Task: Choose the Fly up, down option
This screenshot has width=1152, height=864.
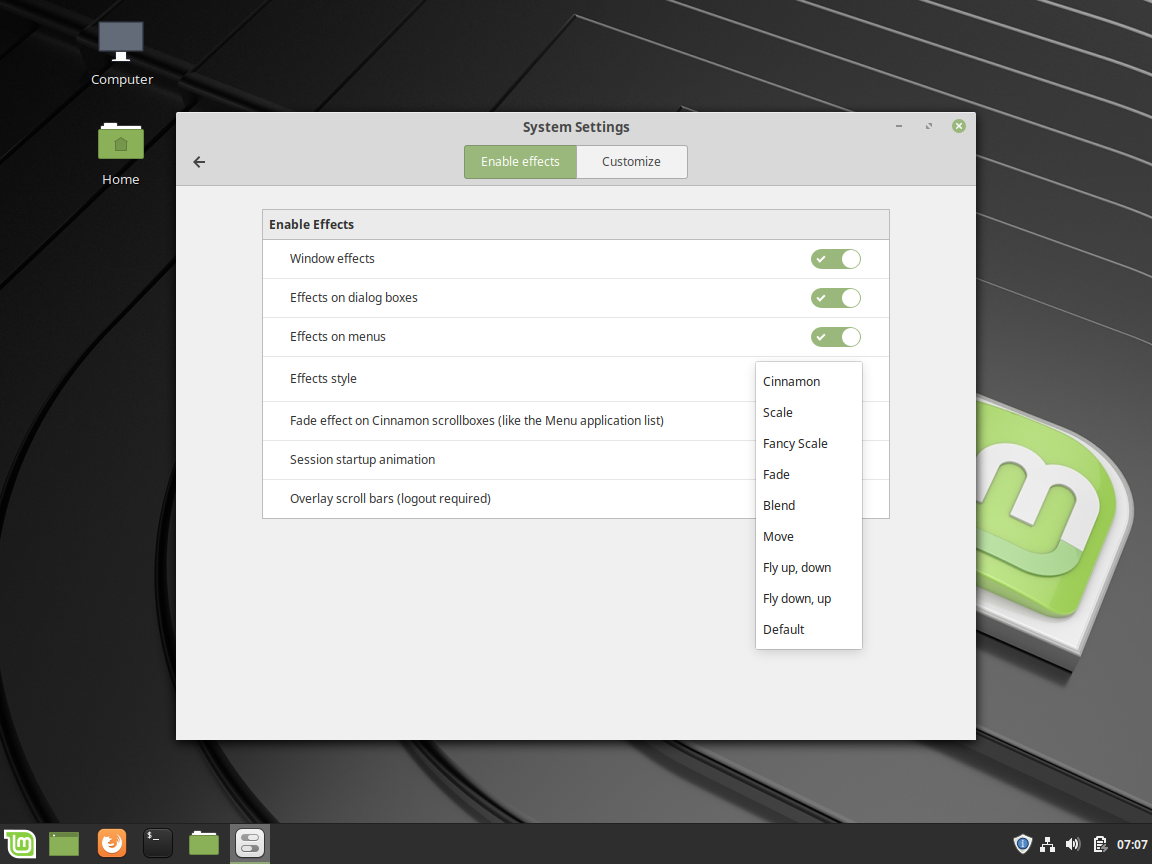Action: (808, 567)
